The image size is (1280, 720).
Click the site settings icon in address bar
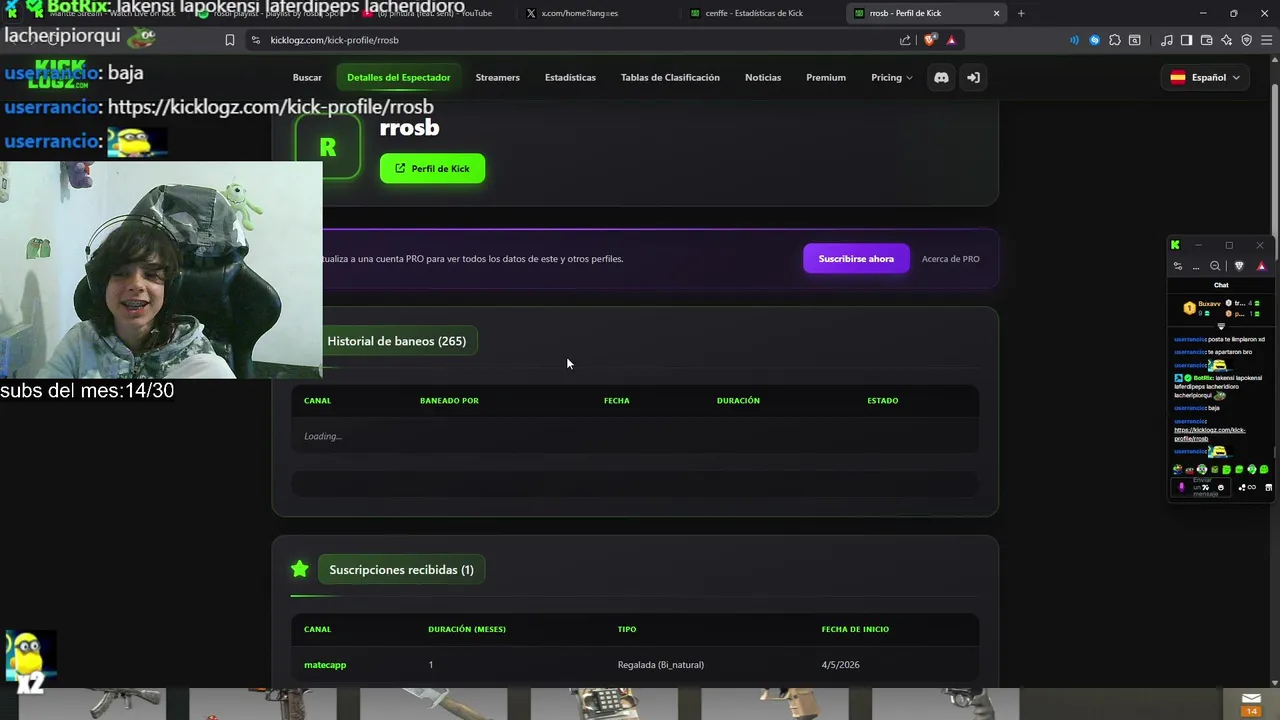click(256, 40)
